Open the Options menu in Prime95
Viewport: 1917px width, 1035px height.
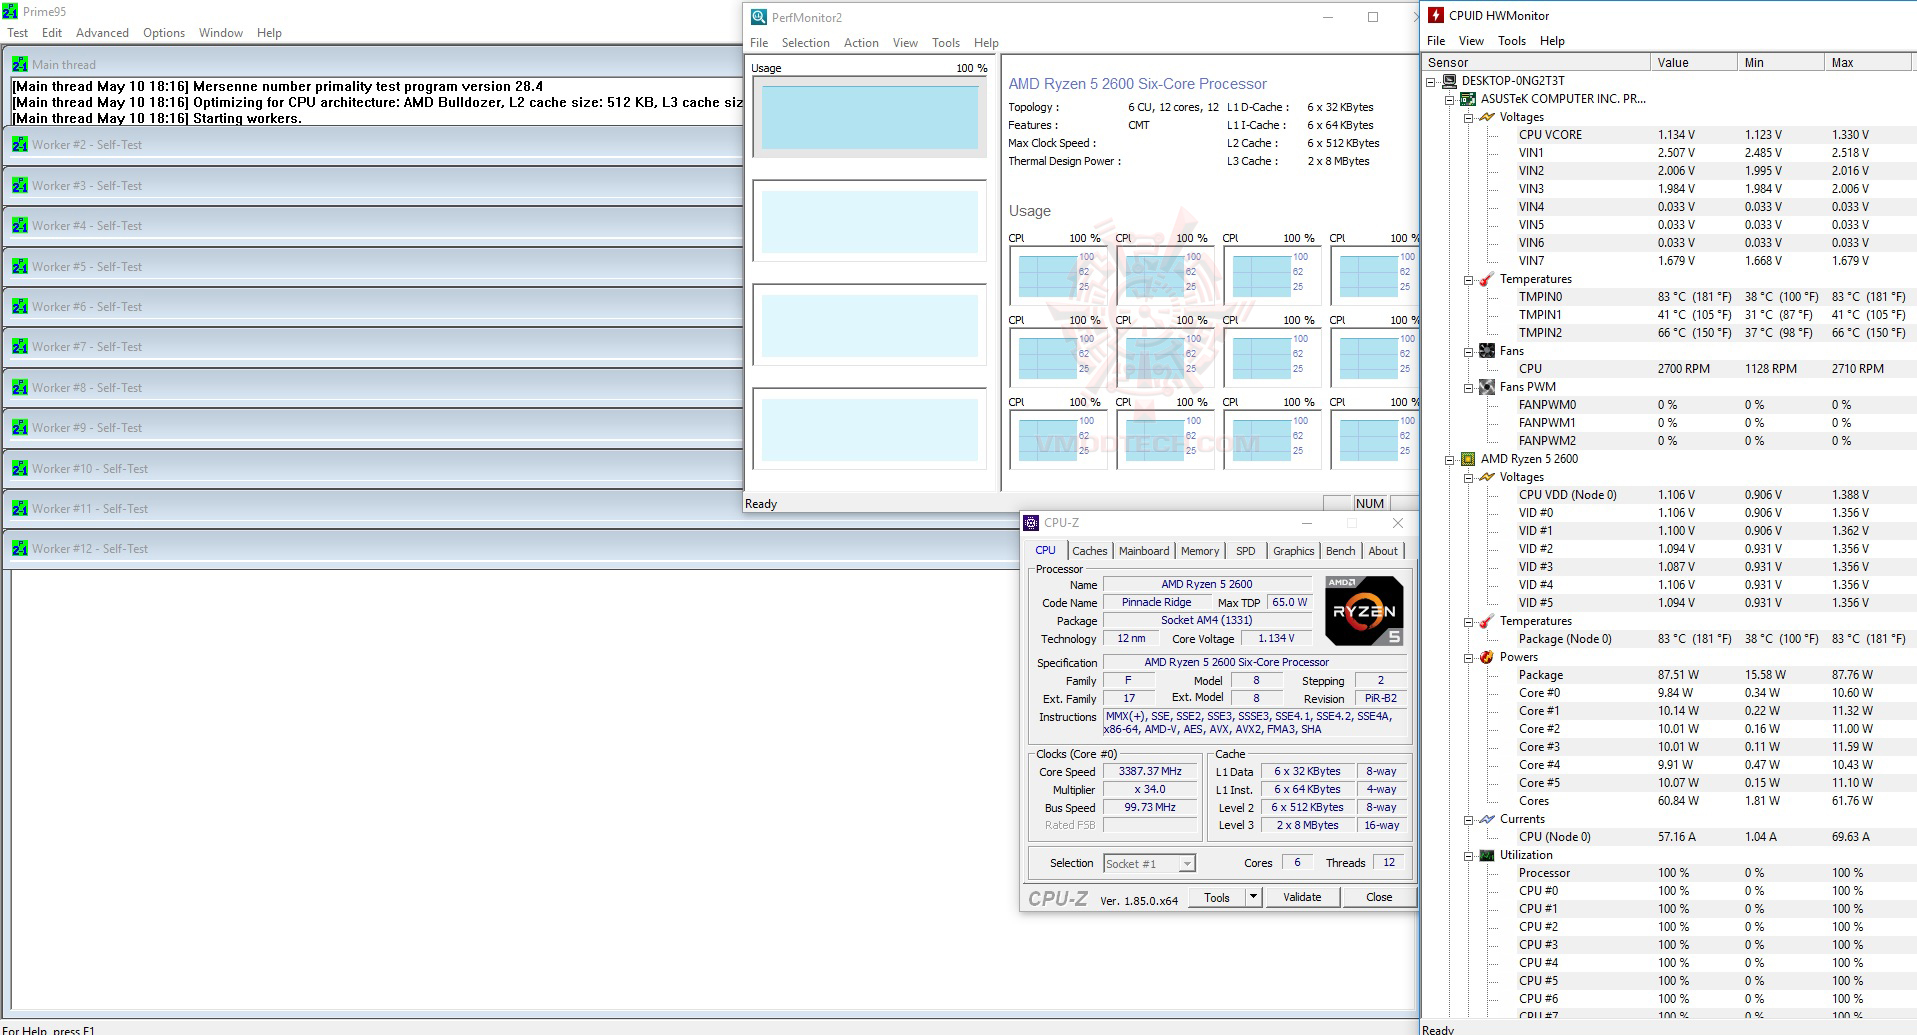tap(164, 33)
